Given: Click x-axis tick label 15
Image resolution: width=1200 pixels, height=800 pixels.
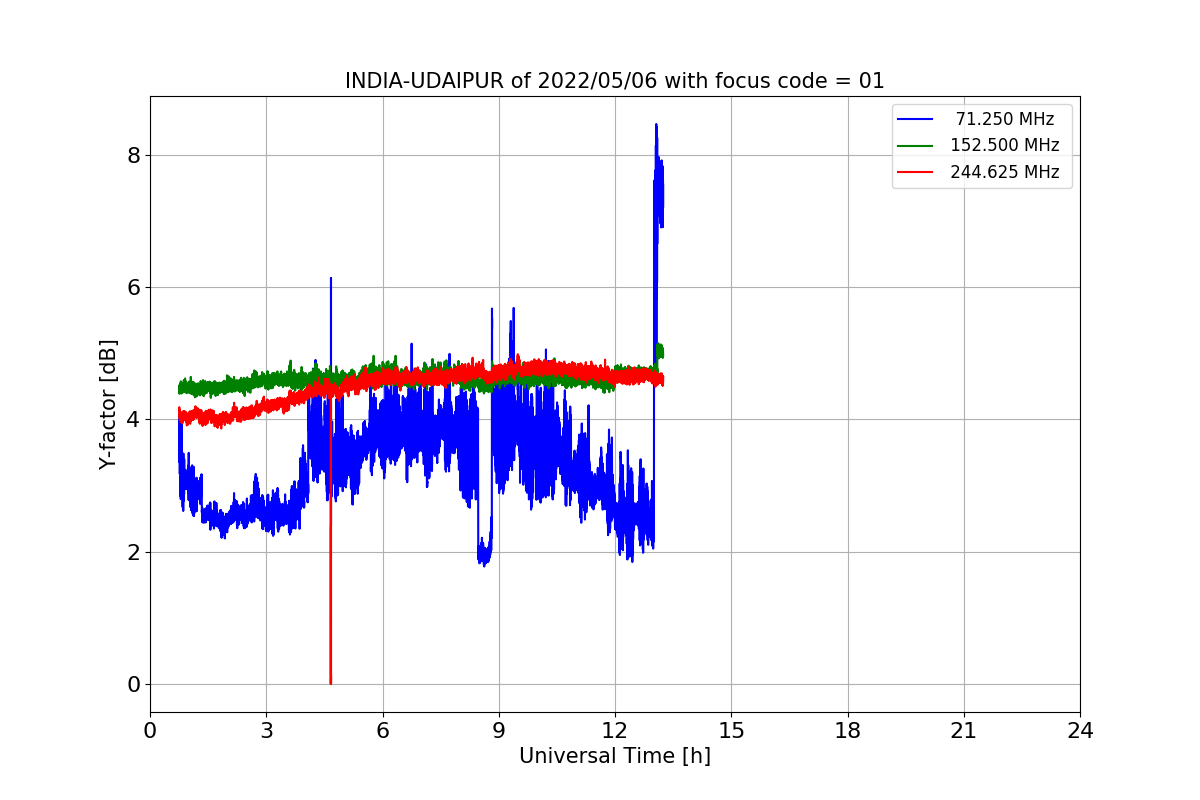Looking at the screenshot, I should click(x=731, y=731).
